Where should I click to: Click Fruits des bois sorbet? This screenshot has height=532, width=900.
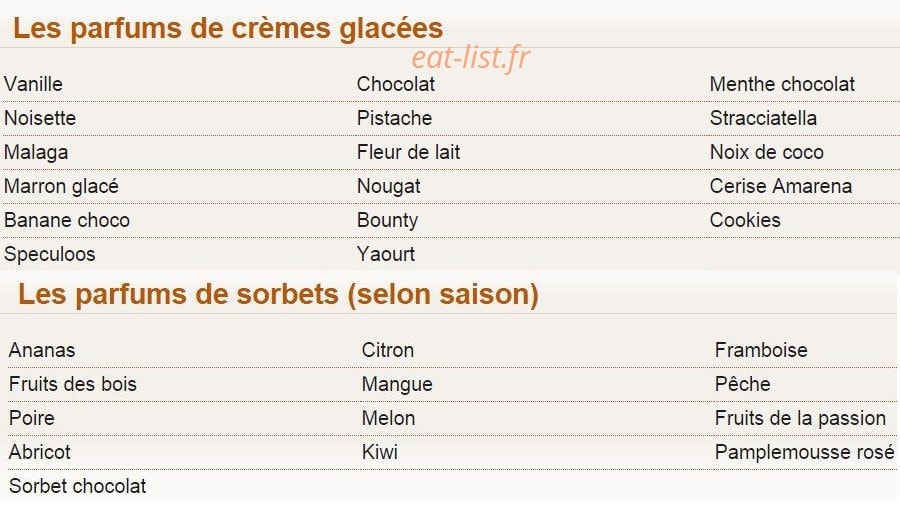73,384
